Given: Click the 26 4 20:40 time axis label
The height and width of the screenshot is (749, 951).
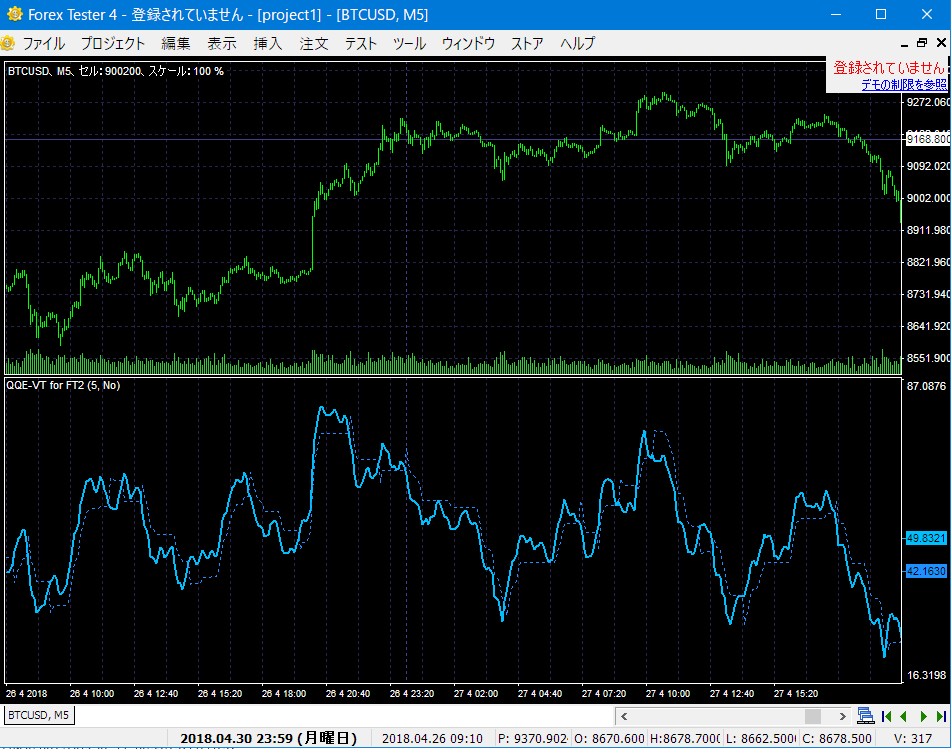Looking at the screenshot, I should point(348,693).
